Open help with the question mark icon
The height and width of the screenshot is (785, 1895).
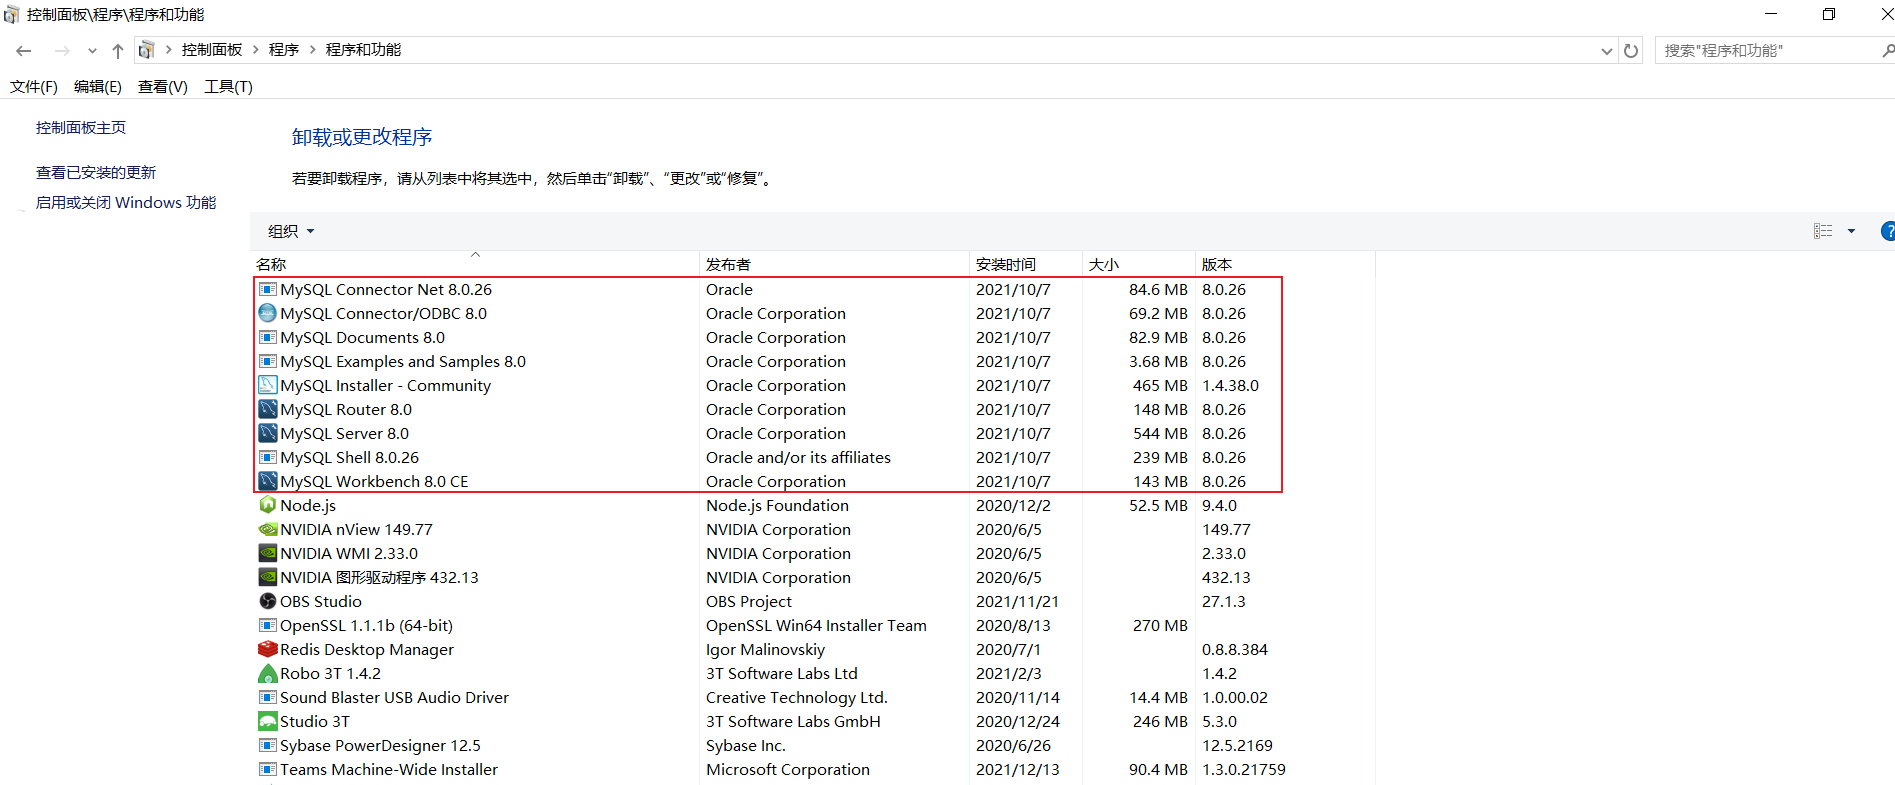tap(1888, 231)
